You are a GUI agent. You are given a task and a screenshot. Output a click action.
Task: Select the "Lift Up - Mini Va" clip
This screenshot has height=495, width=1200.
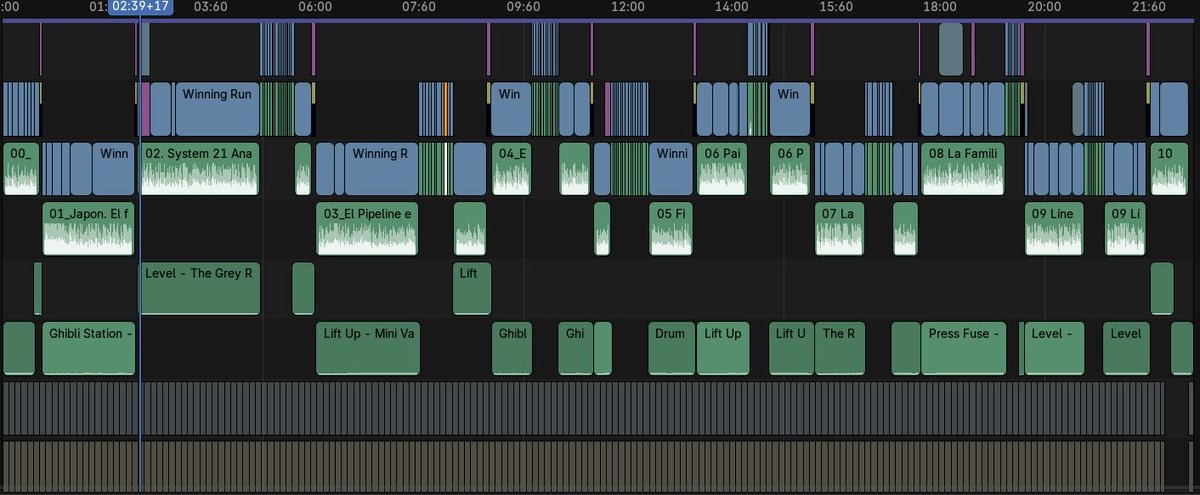pos(367,348)
